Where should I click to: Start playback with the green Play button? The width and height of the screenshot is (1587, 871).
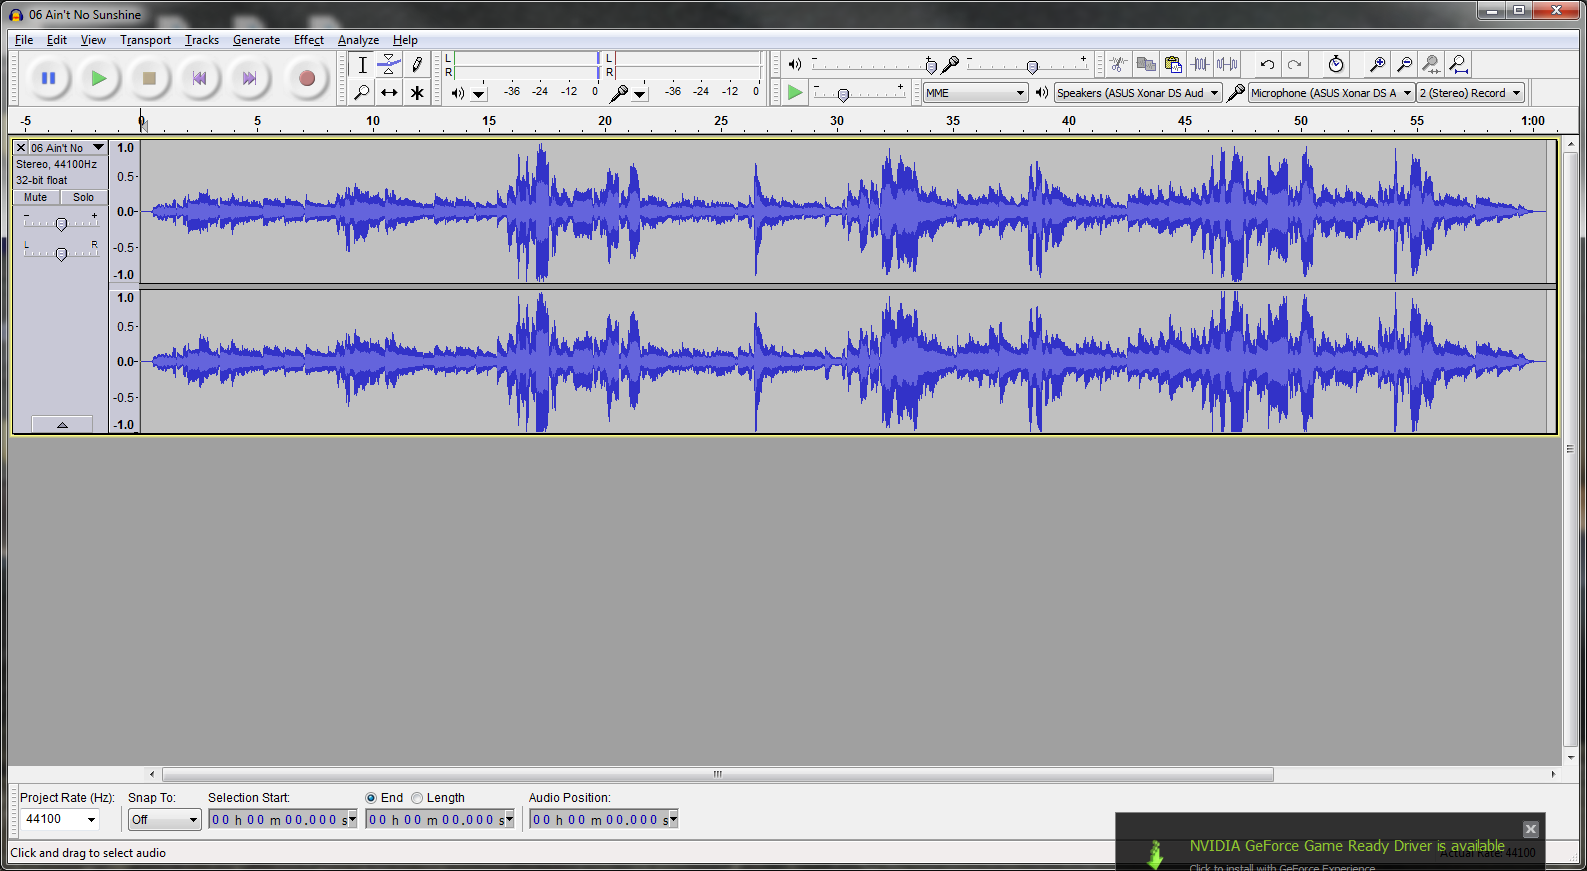click(x=98, y=78)
